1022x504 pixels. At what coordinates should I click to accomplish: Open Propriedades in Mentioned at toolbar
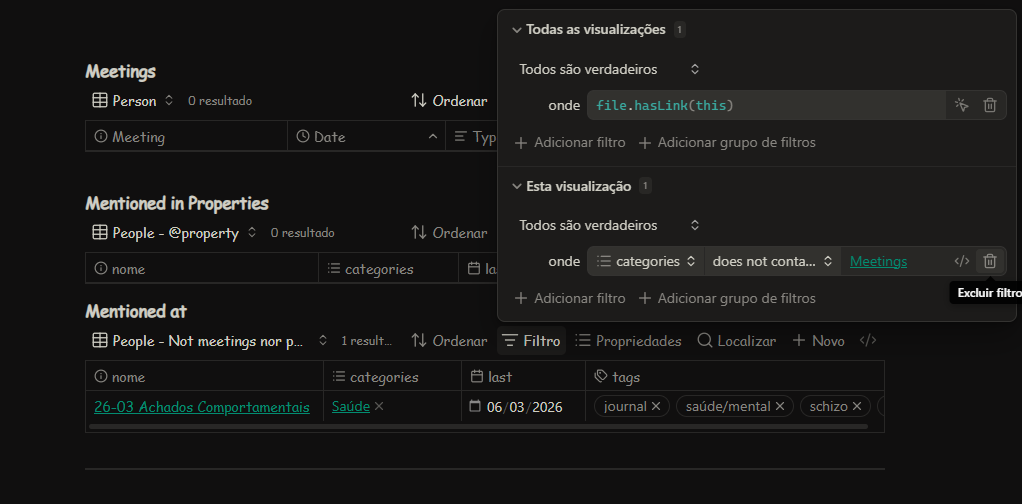coord(628,341)
